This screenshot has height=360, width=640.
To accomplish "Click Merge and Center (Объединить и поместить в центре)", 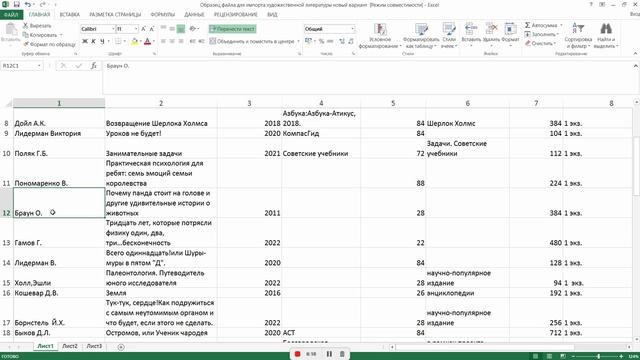I will click(x=252, y=41).
